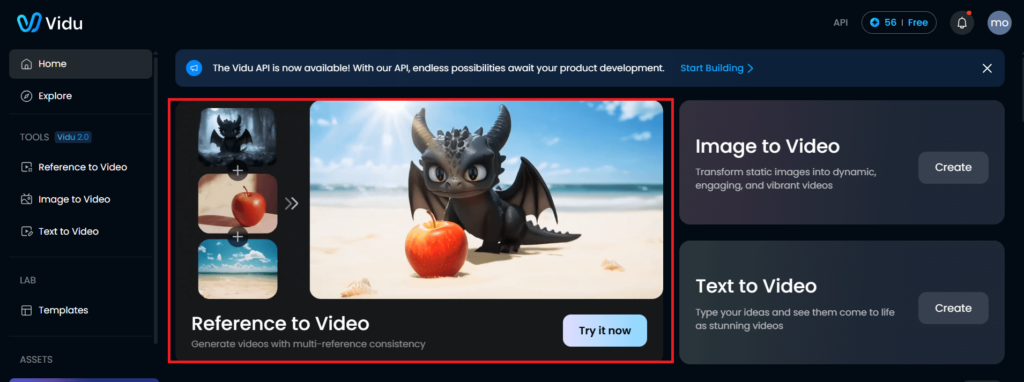Open the user avatar "mo" menu
Screen dimensions: 1024x382
click(999, 23)
